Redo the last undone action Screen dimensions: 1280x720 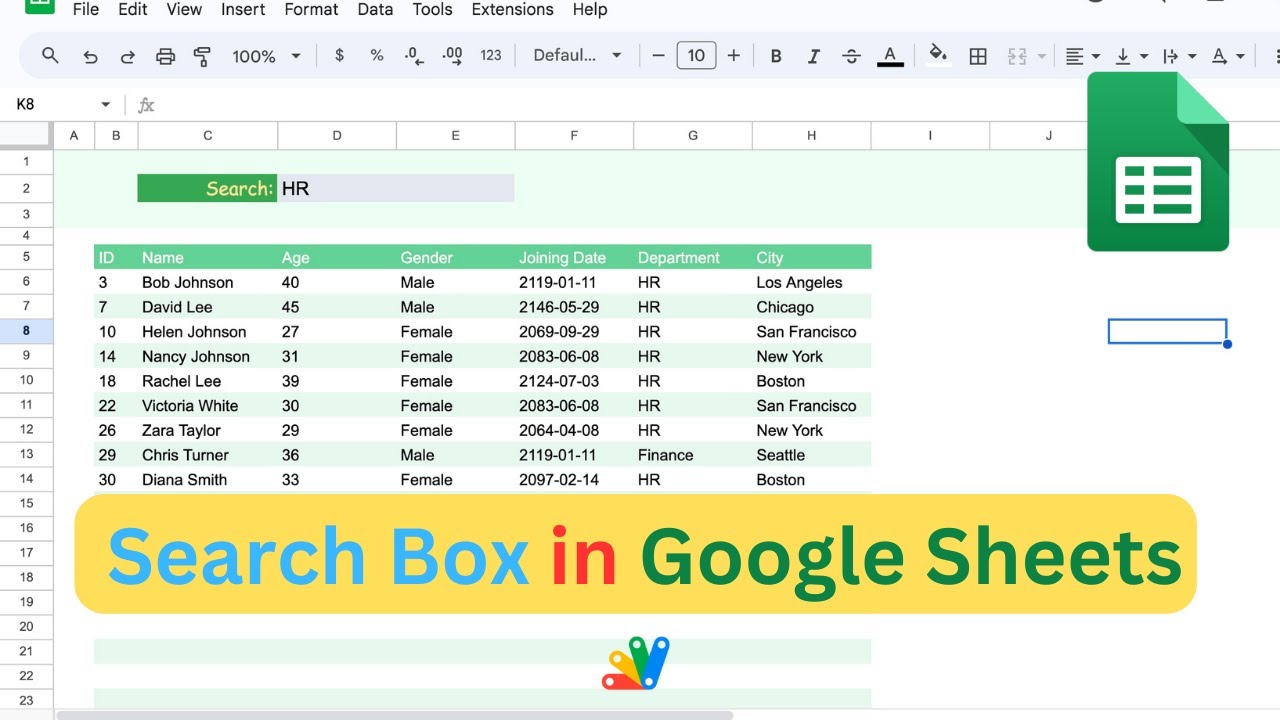(128, 56)
